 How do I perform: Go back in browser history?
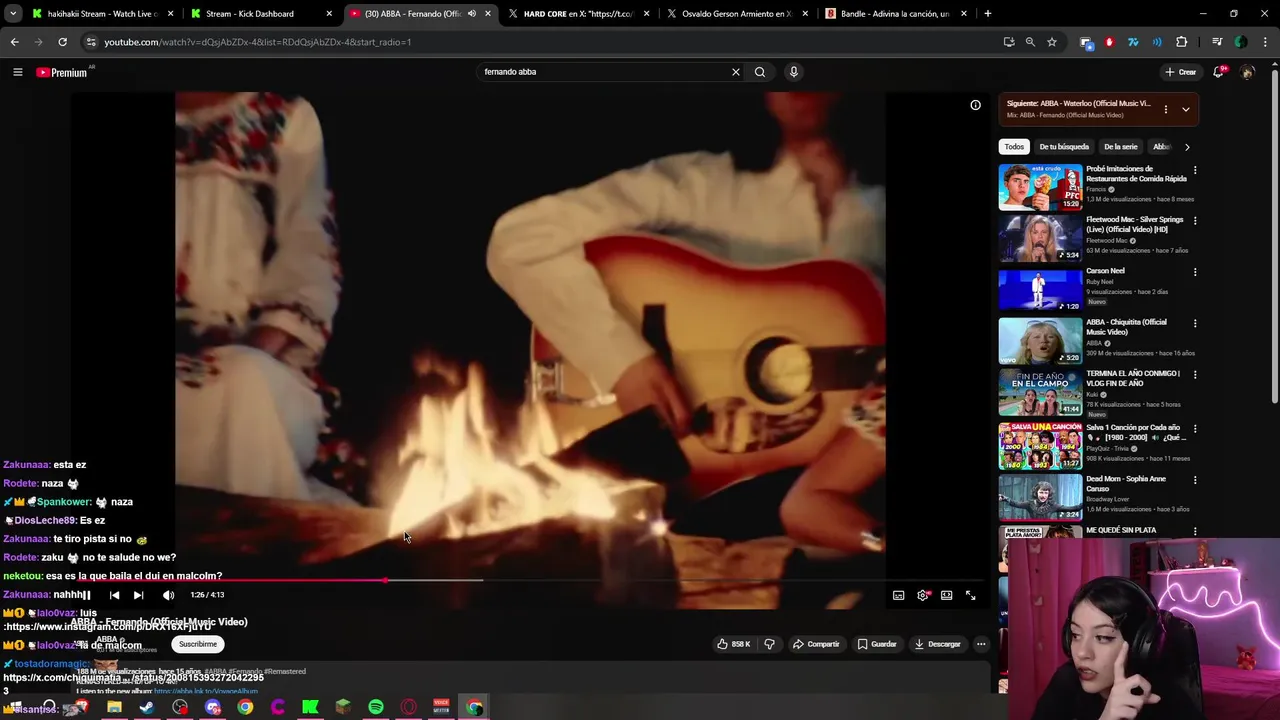click(14, 42)
